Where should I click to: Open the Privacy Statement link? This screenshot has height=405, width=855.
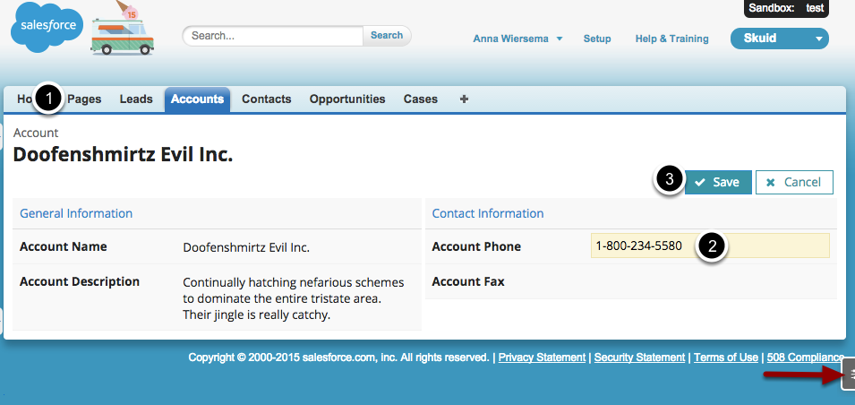coord(542,357)
